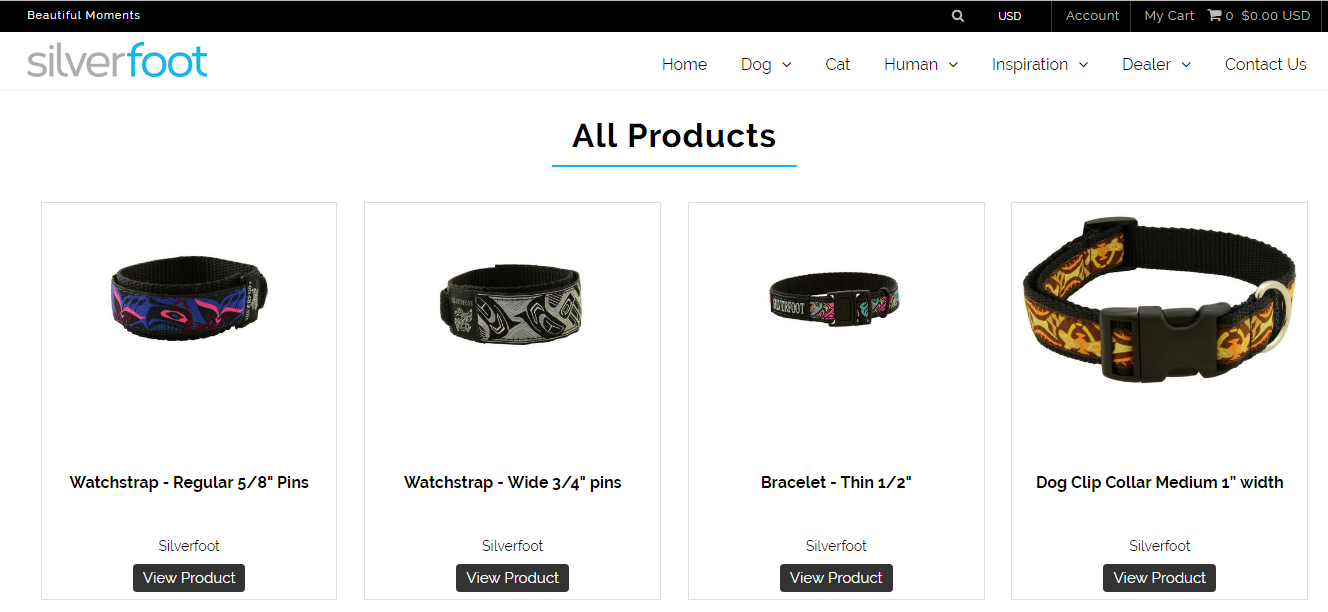View Product for Bracelet Thin 1/2"
1328x612 pixels.
(836, 578)
